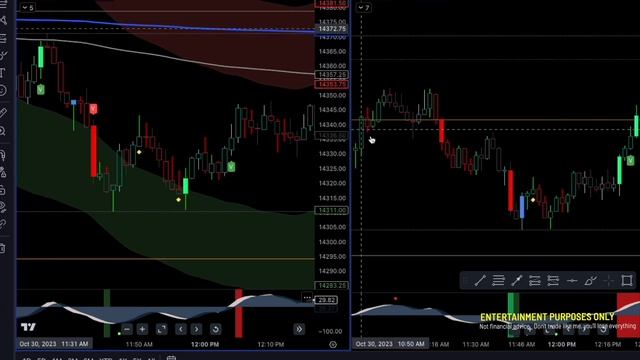Click left chart date Oct 30, 2023 11:31 AM
Screen dimensions: 640x360
54,344
